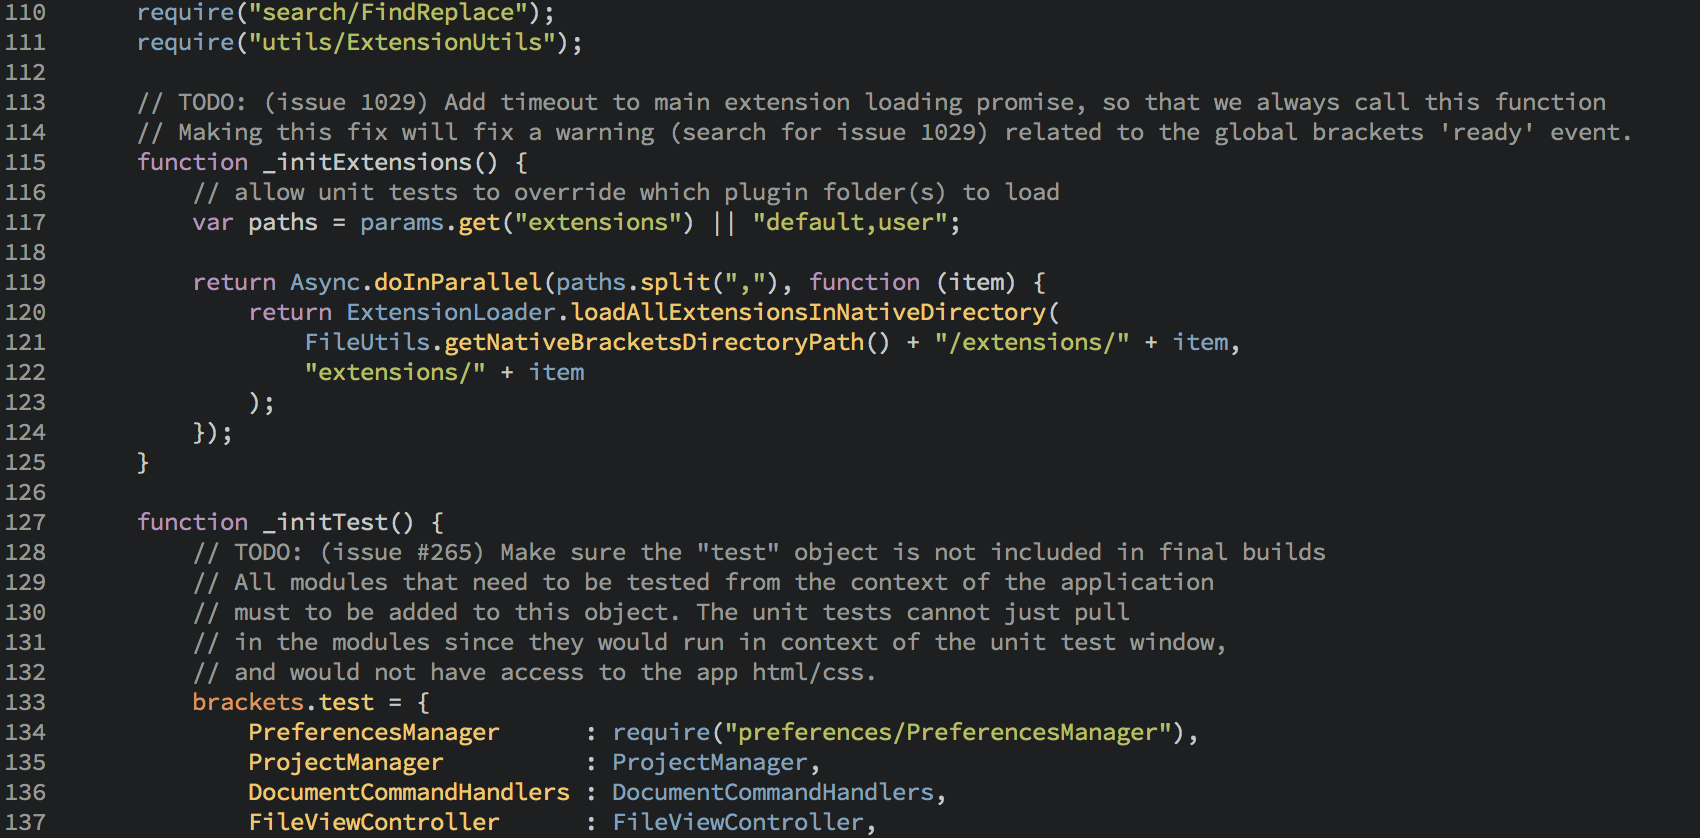Screen dimensions: 1700x838
Task: Click the ProjectManager property key on line 135
Action: 345,762
